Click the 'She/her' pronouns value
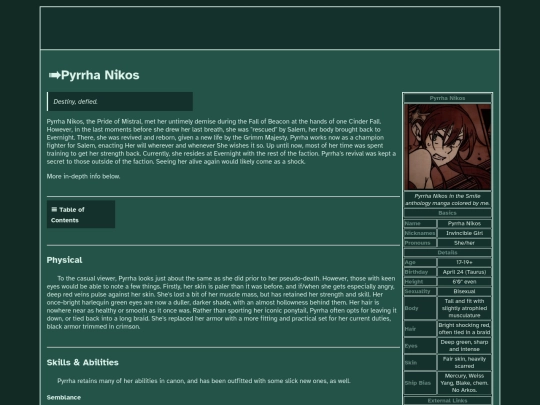The width and height of the screenshot is (540, 405). tap(464, 243)
